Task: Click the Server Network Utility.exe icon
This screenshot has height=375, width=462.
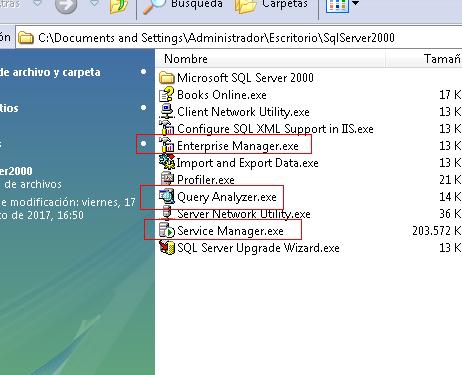Action: (x=167, y=213)
